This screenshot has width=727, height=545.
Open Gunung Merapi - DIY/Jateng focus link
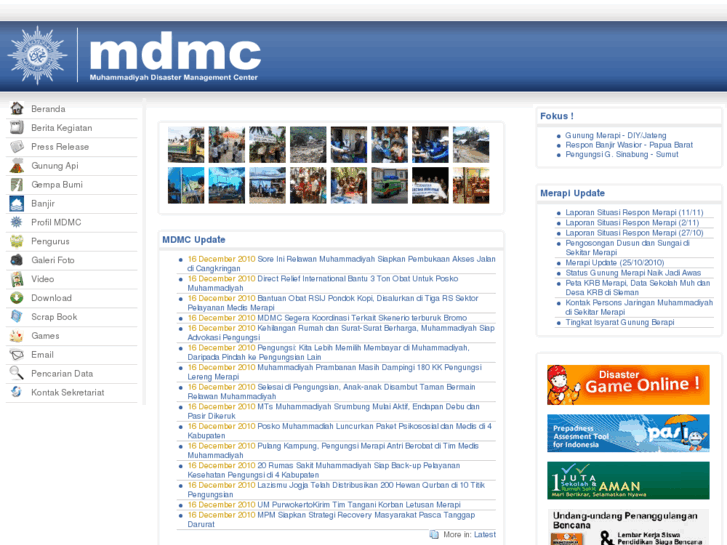click(616, 135)
